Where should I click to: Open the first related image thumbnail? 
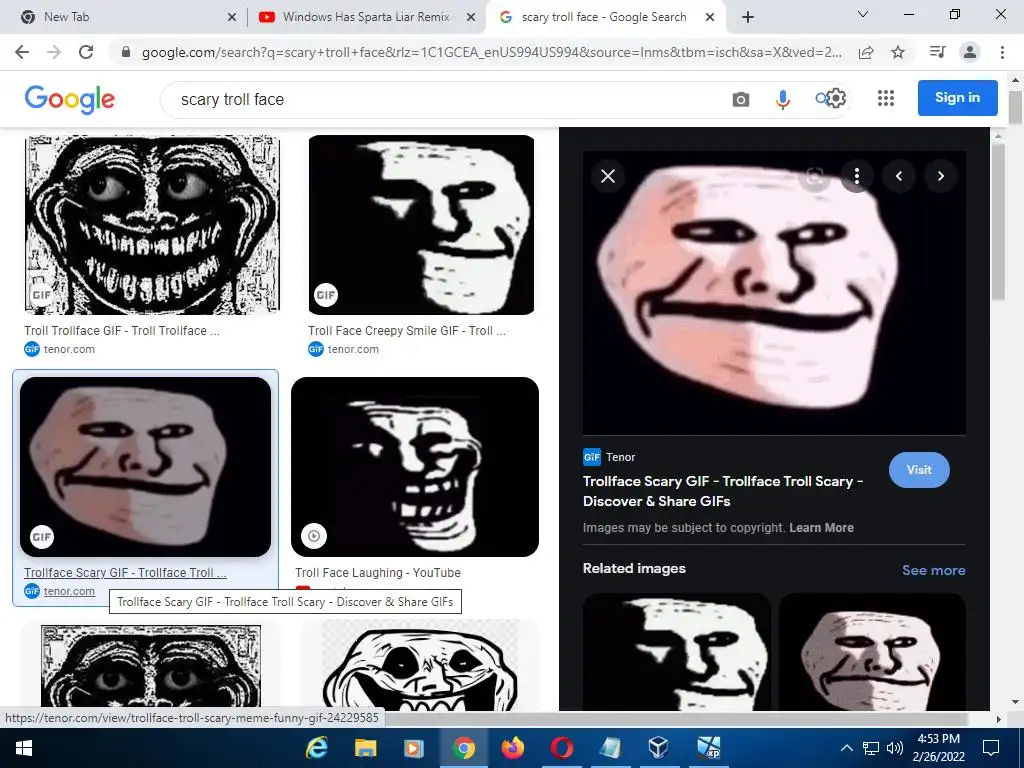677,652
